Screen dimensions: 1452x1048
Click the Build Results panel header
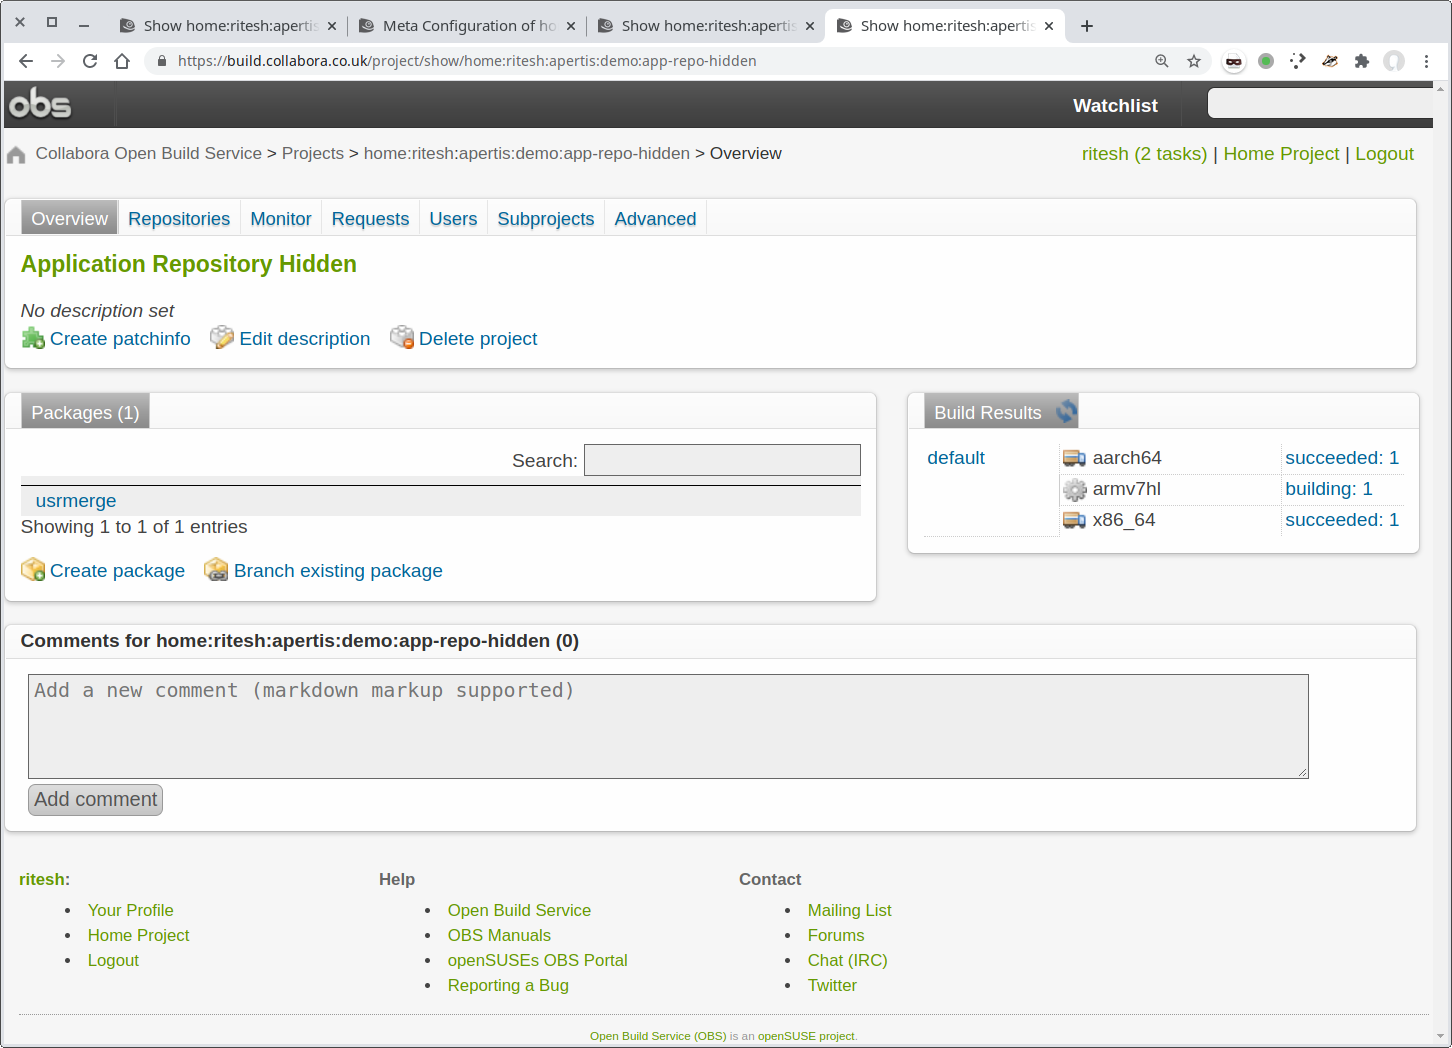(x=1001, y=412)
